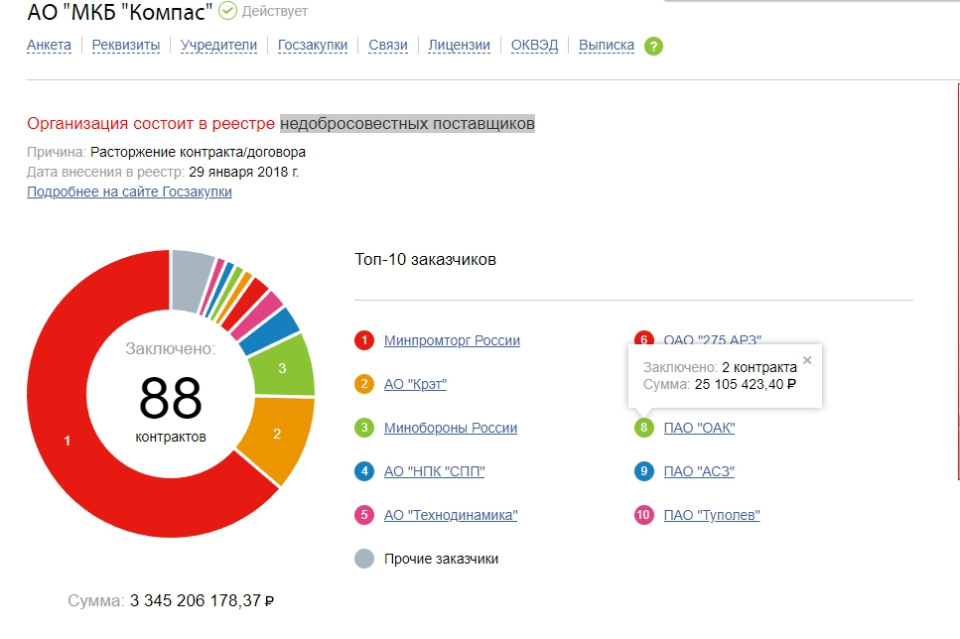Screen dimensions: 960x639
Task: Open the Учредители tab
Action: click(219, 45)
